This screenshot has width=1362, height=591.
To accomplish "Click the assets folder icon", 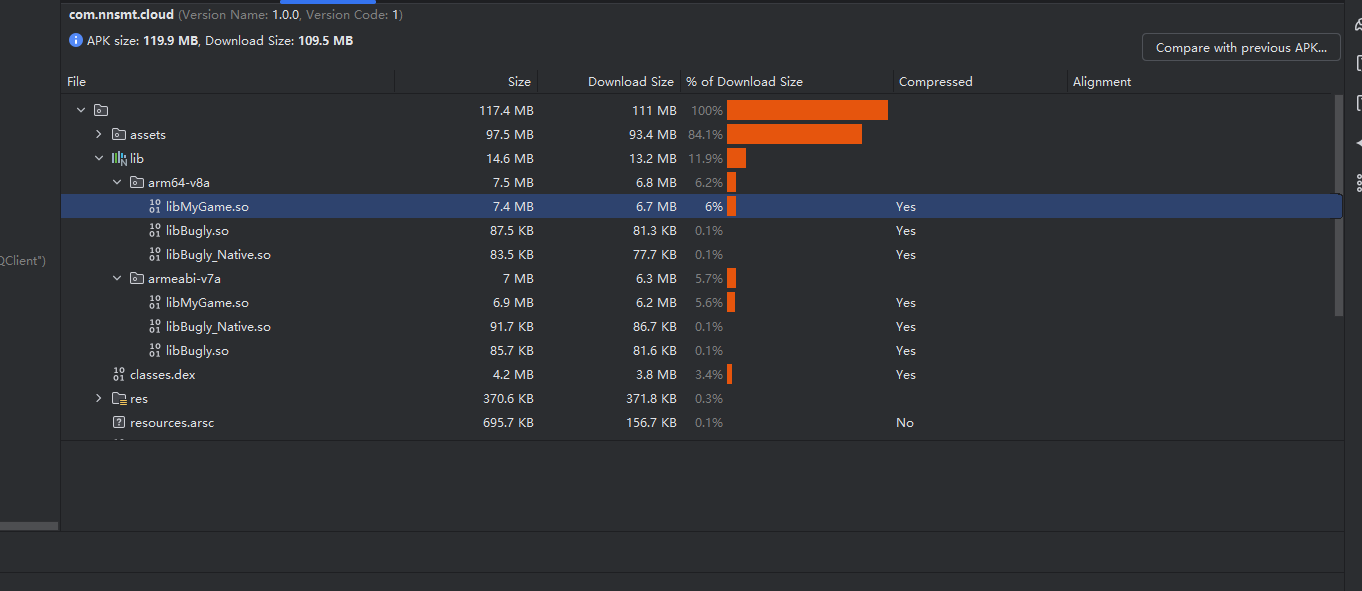I will tap(119, 134).
